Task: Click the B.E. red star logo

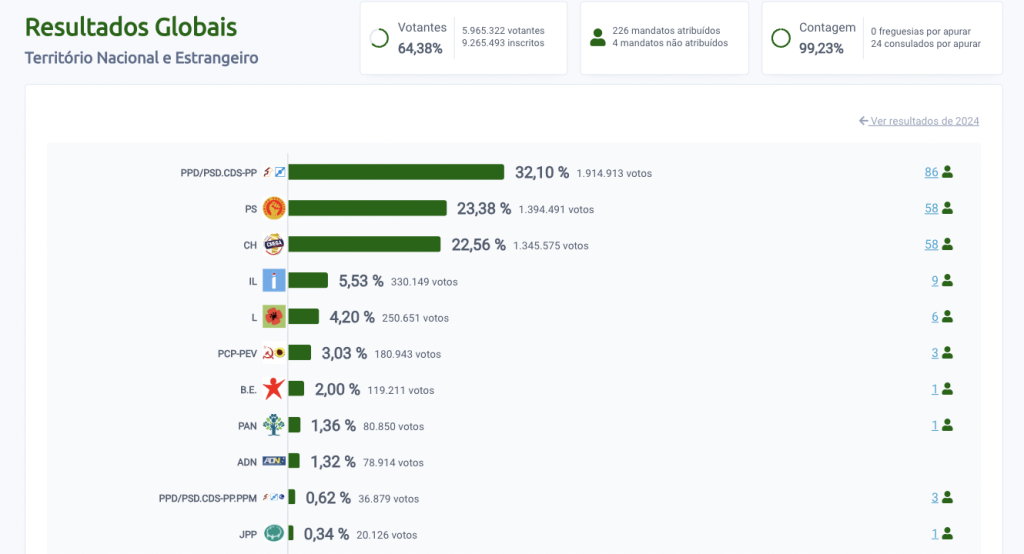Action: tap(273, 389)
